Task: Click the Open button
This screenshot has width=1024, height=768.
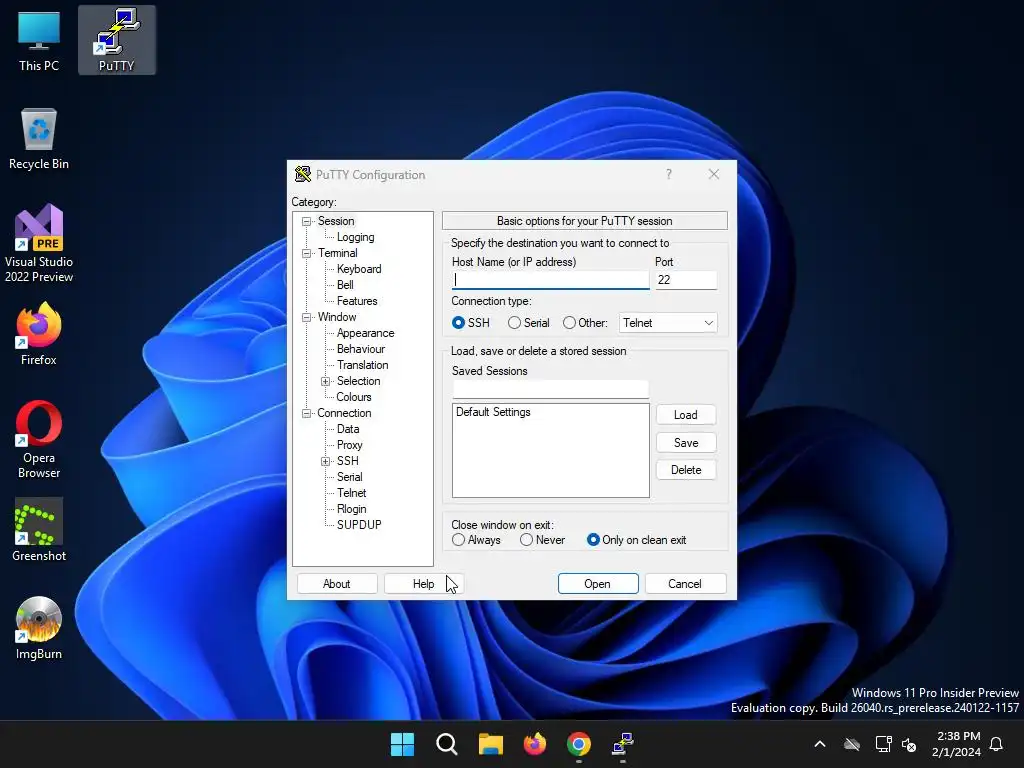Action: point(598,584)
